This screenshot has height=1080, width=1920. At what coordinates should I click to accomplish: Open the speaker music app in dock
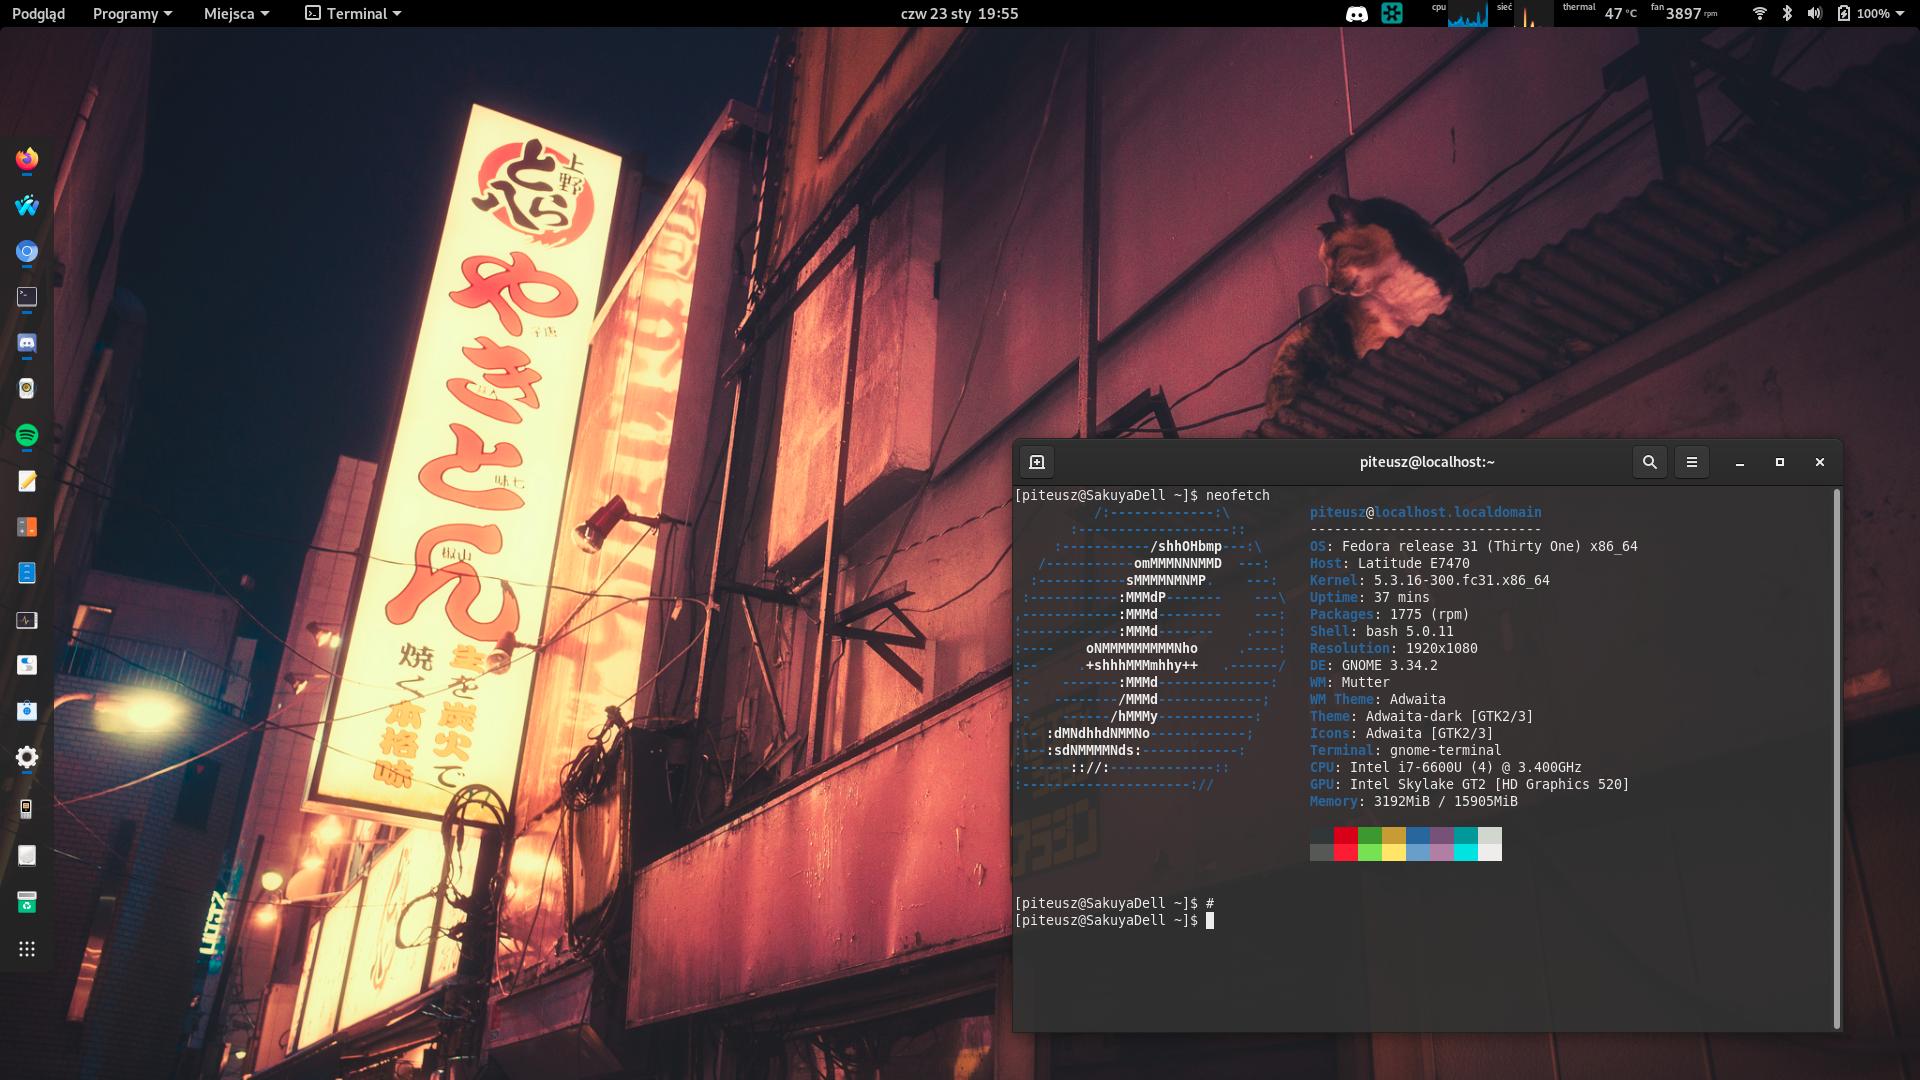[27, 388]
